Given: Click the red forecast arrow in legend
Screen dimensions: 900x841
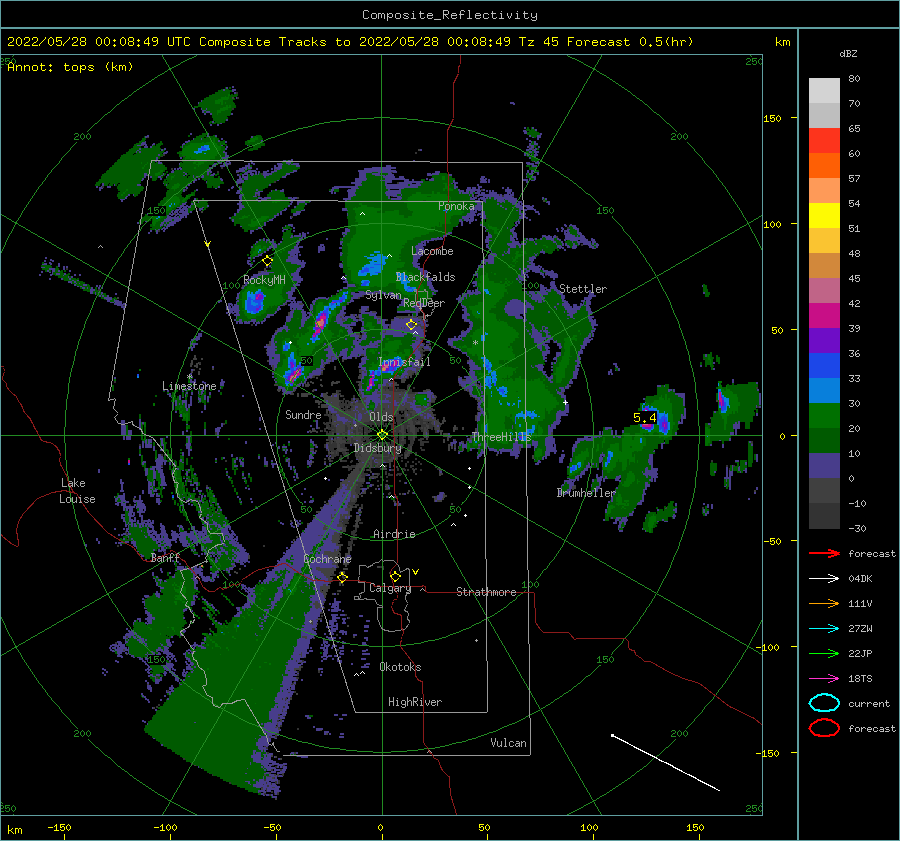Looking at the screenshot, I should click(x=824, y=553).
